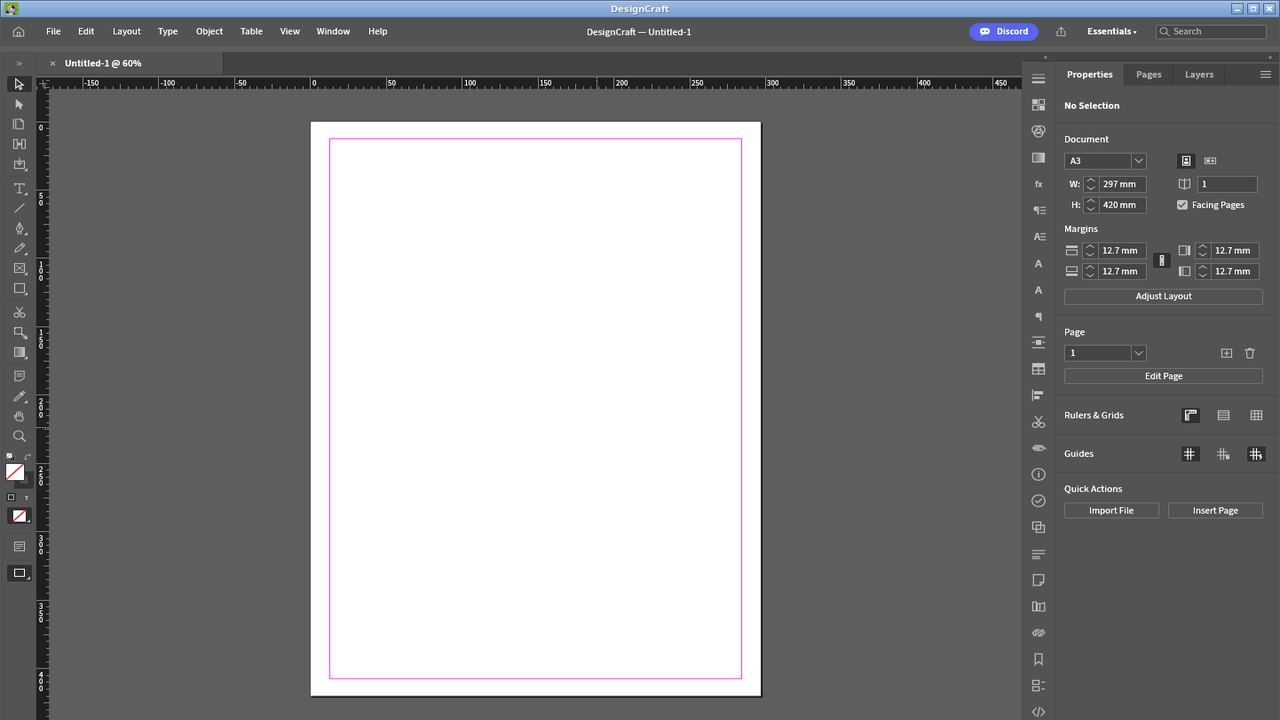Select the Type tool
This screenshot has width=1280, height=720.
point(19,188)
